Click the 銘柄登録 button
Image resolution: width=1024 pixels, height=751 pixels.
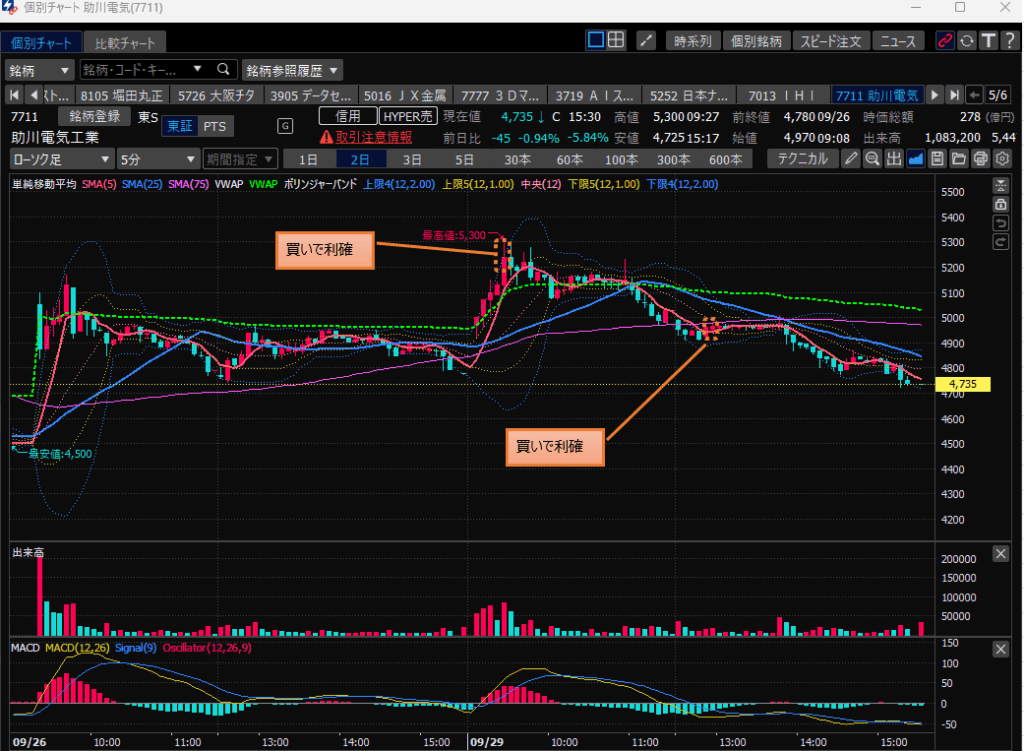pyautogui.click(x=94, y=117)
